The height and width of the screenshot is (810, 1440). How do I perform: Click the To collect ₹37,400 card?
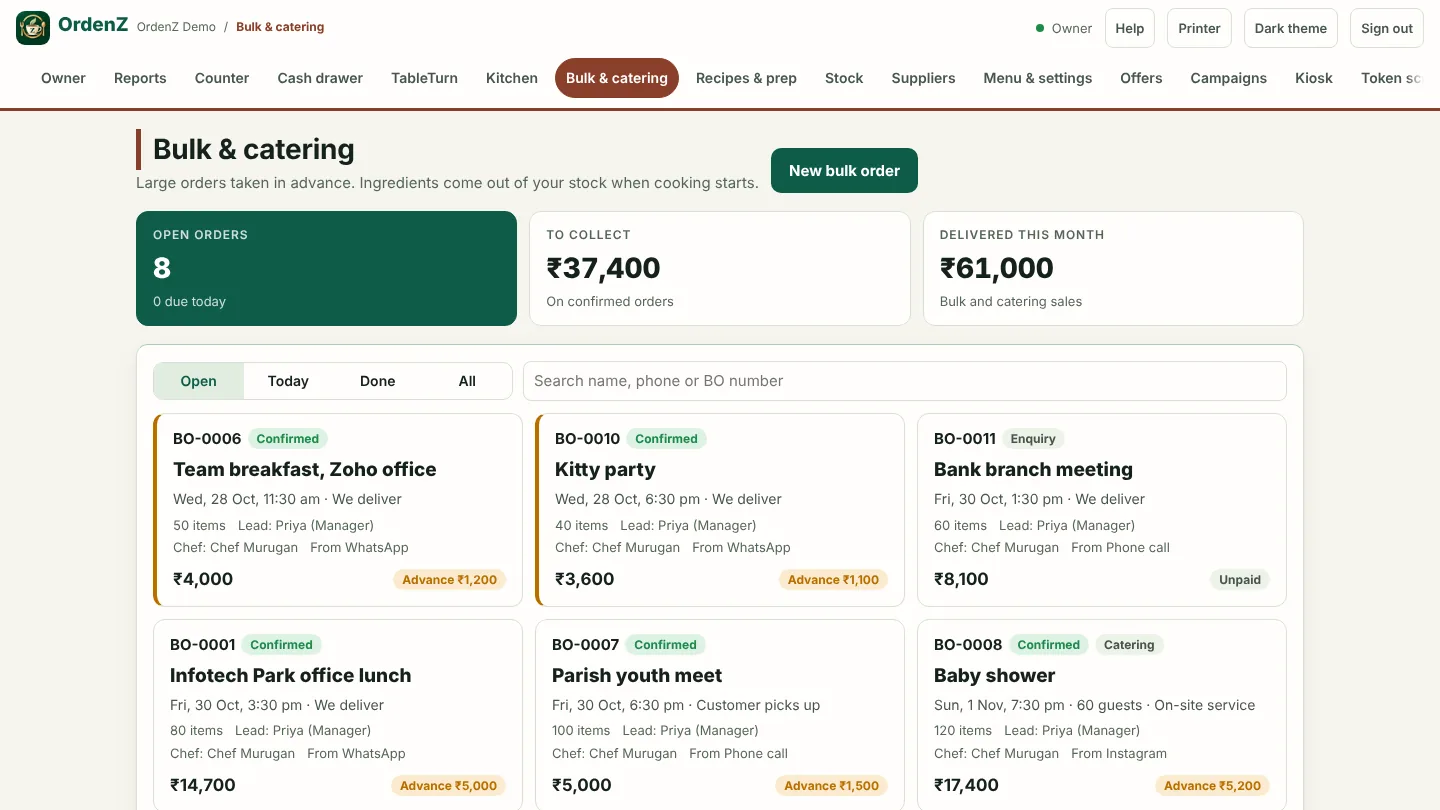tap(720, 268)
